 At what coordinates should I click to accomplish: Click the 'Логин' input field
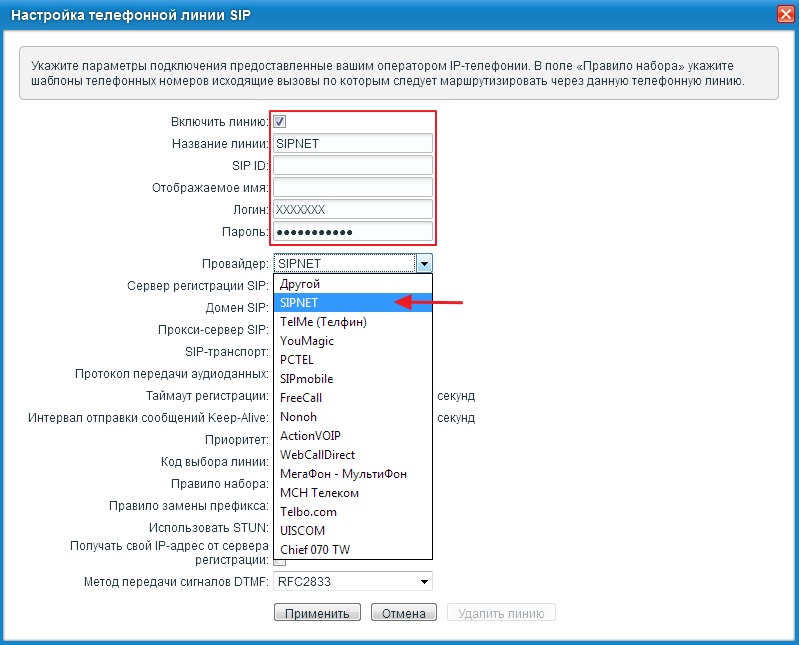pyautogui.click(x=352, y=210)
